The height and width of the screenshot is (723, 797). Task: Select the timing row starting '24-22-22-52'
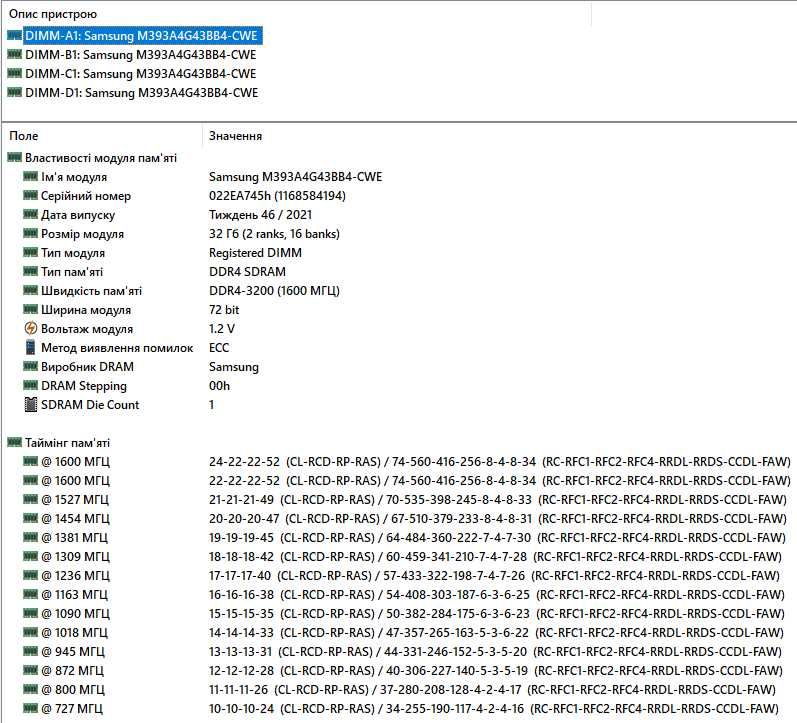click(x=500, y=462)
